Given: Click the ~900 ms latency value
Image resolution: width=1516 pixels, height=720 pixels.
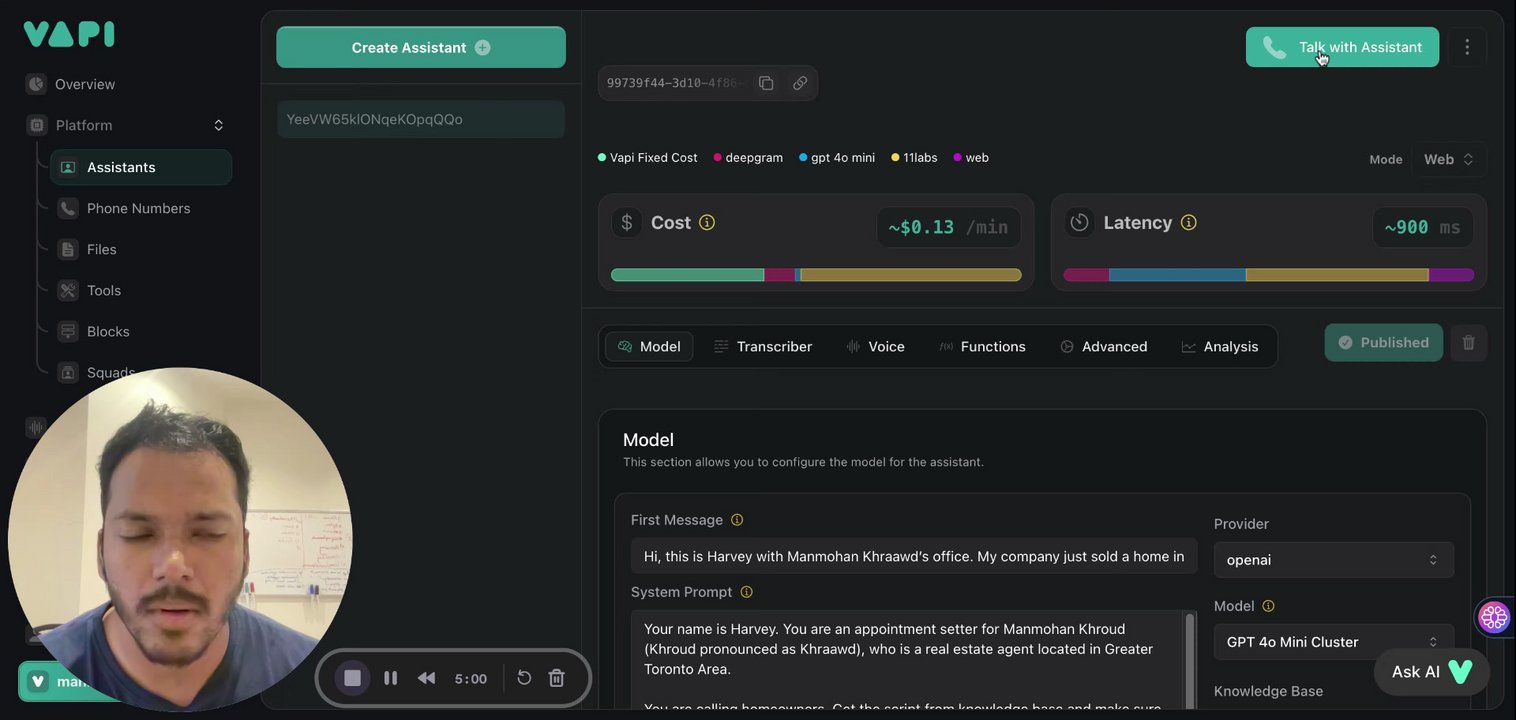Looking at the screenshot, I should (1422, 227).
